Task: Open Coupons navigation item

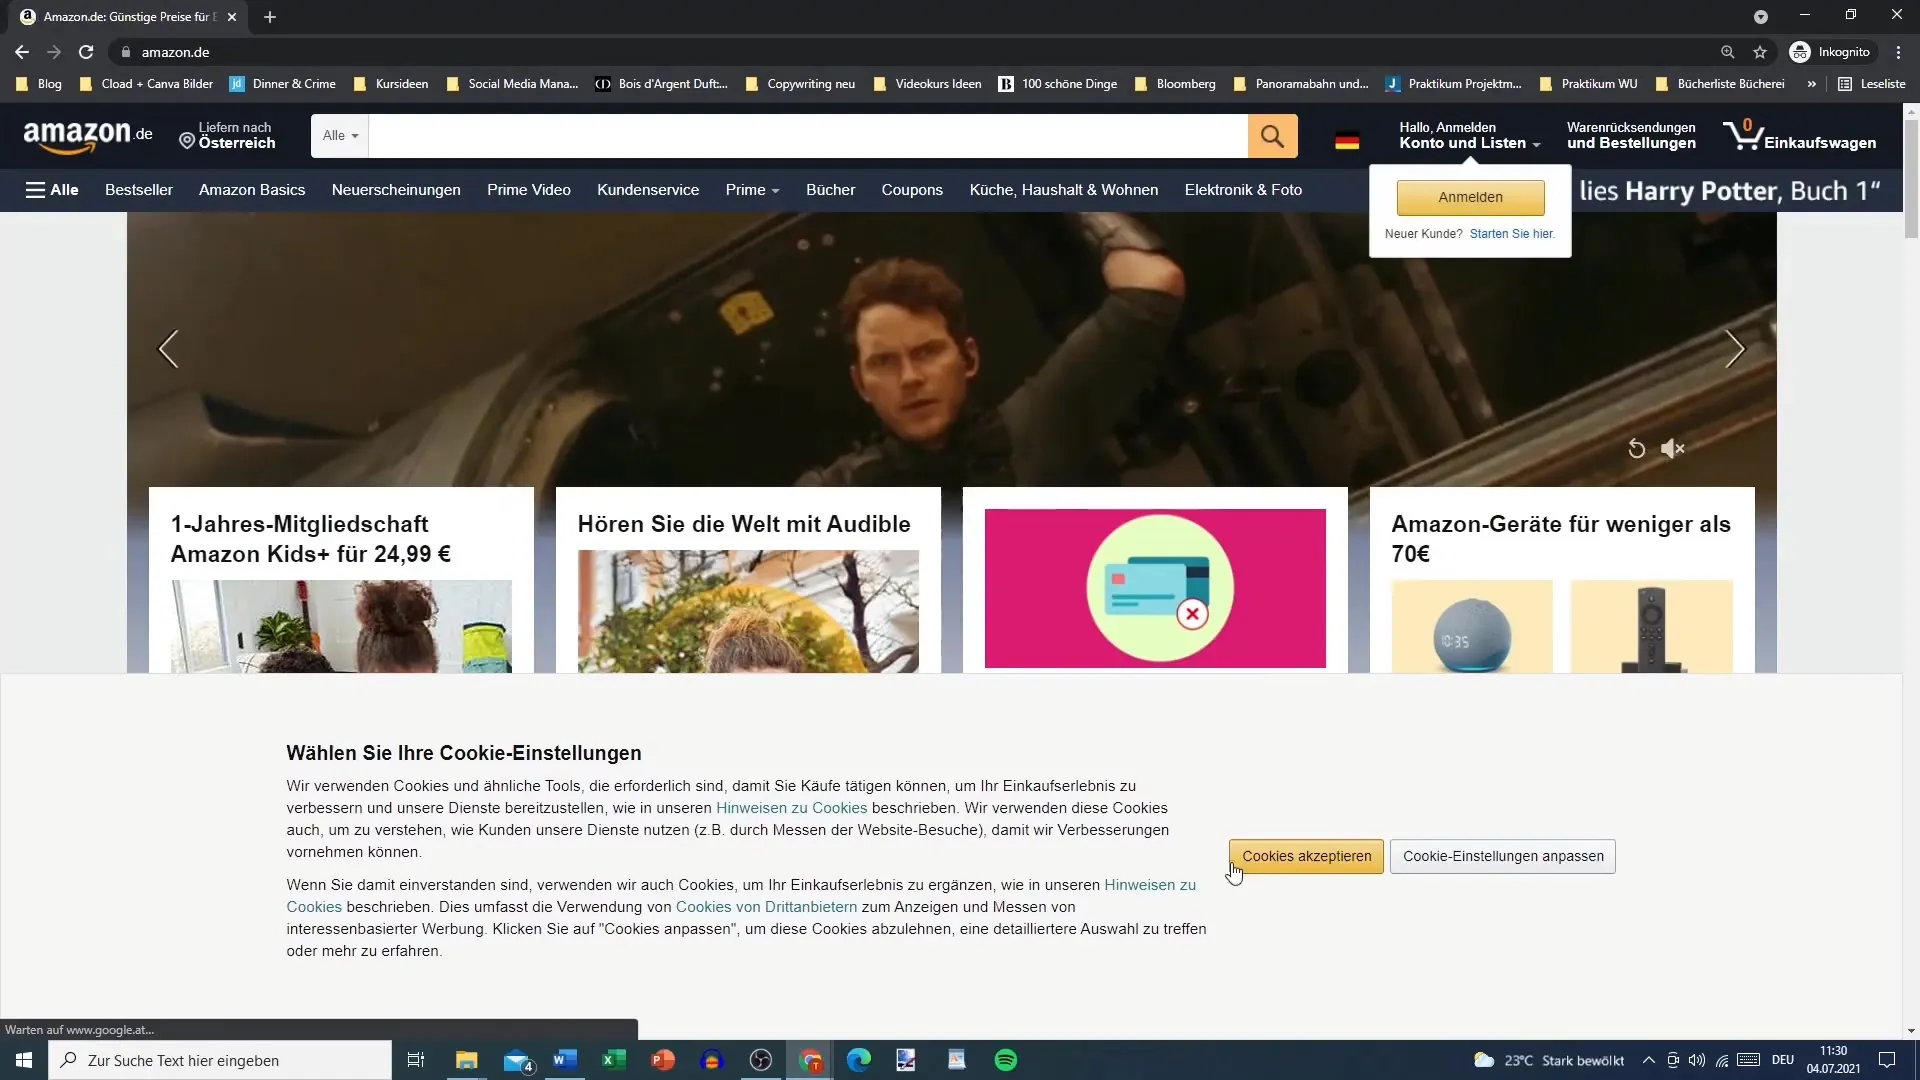Action: 912,190
